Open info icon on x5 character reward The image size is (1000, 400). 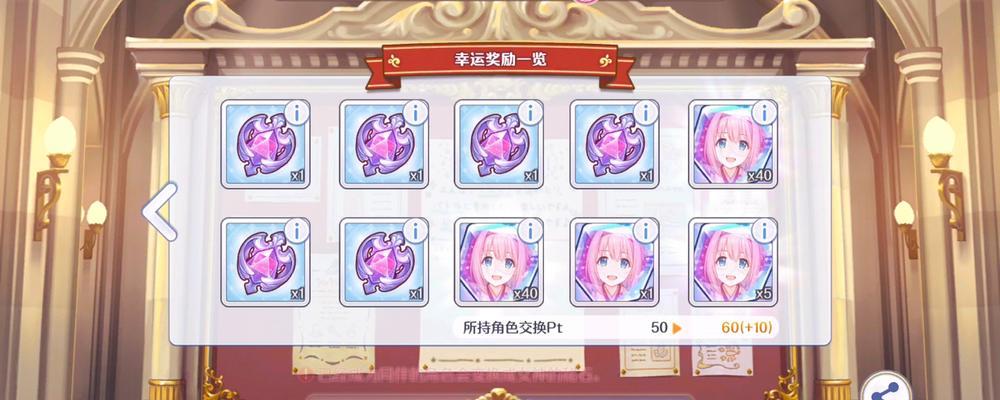764,230
